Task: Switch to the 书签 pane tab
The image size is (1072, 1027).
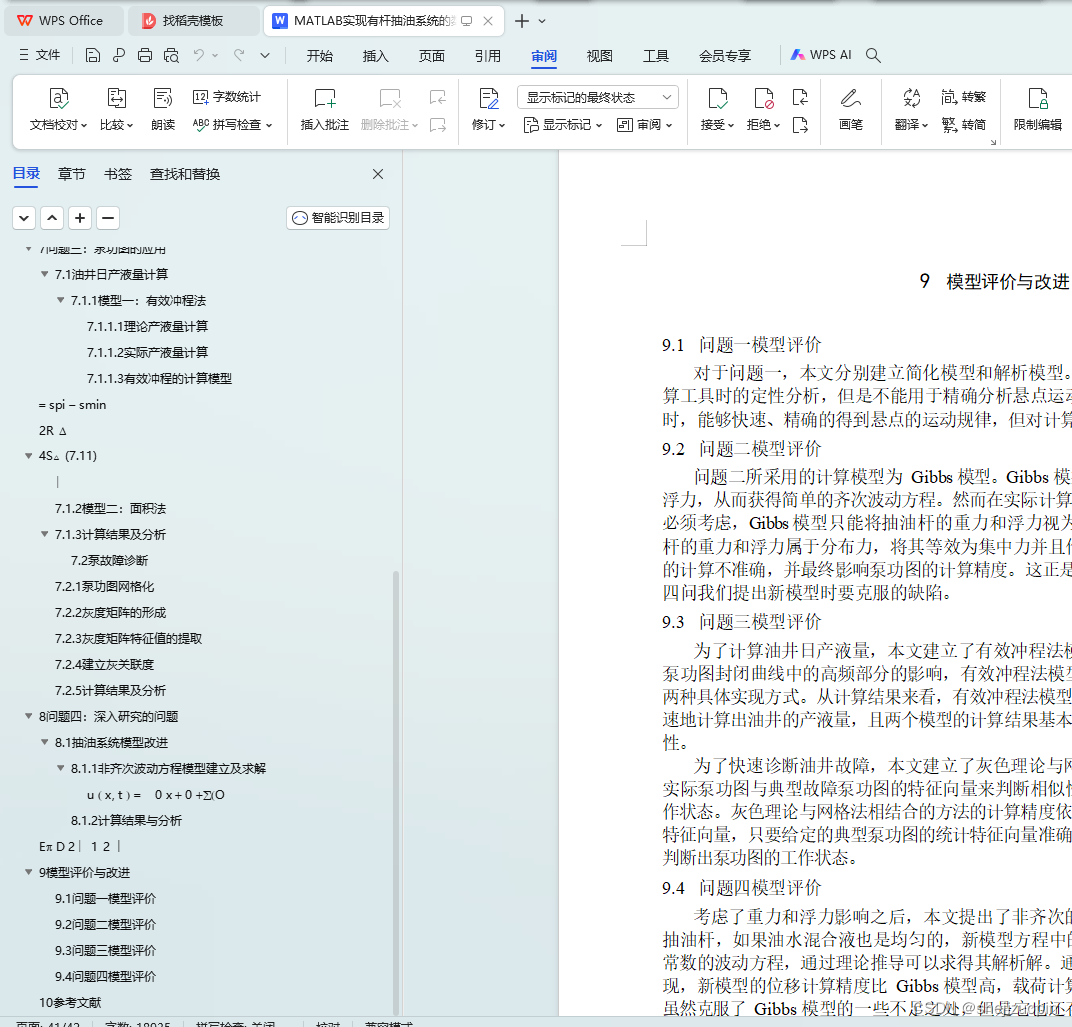Action: (x=118, y=174)
